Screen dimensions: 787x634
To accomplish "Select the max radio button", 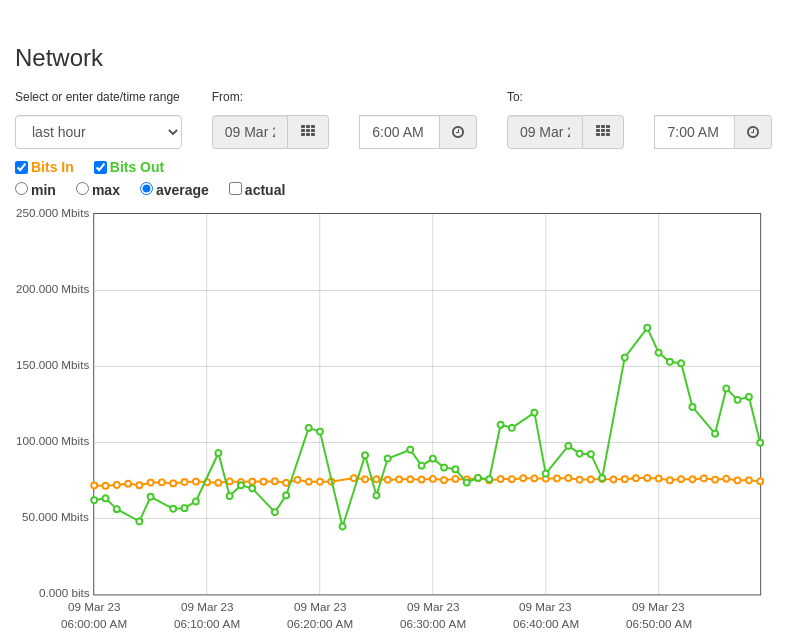I will point(82,189).
